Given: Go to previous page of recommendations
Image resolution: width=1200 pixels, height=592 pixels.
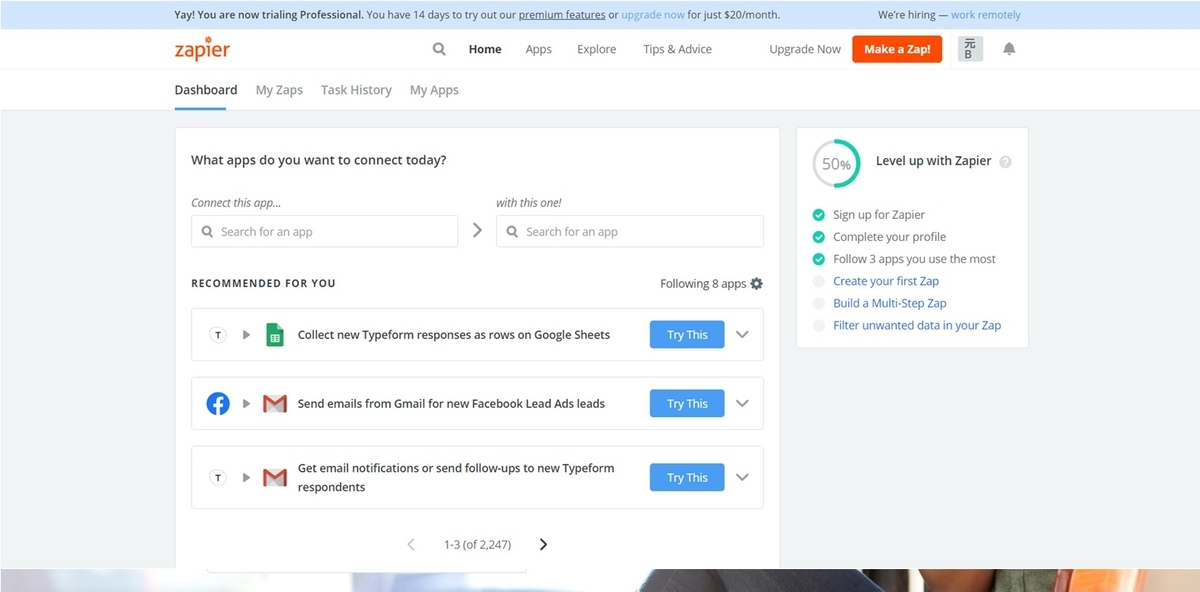Looking at the screenshot, I should tap(411, 545).
